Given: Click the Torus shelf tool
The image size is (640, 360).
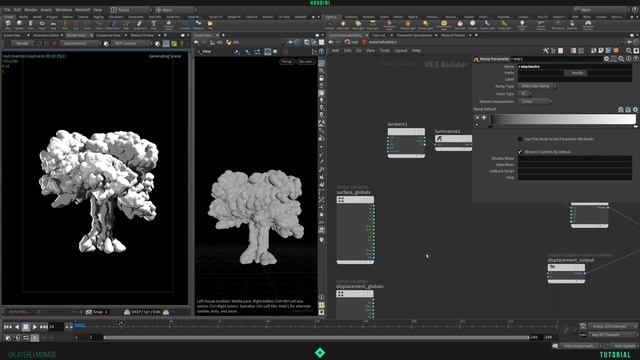Looking at the screenshot, I should click(x=42, y=25).
